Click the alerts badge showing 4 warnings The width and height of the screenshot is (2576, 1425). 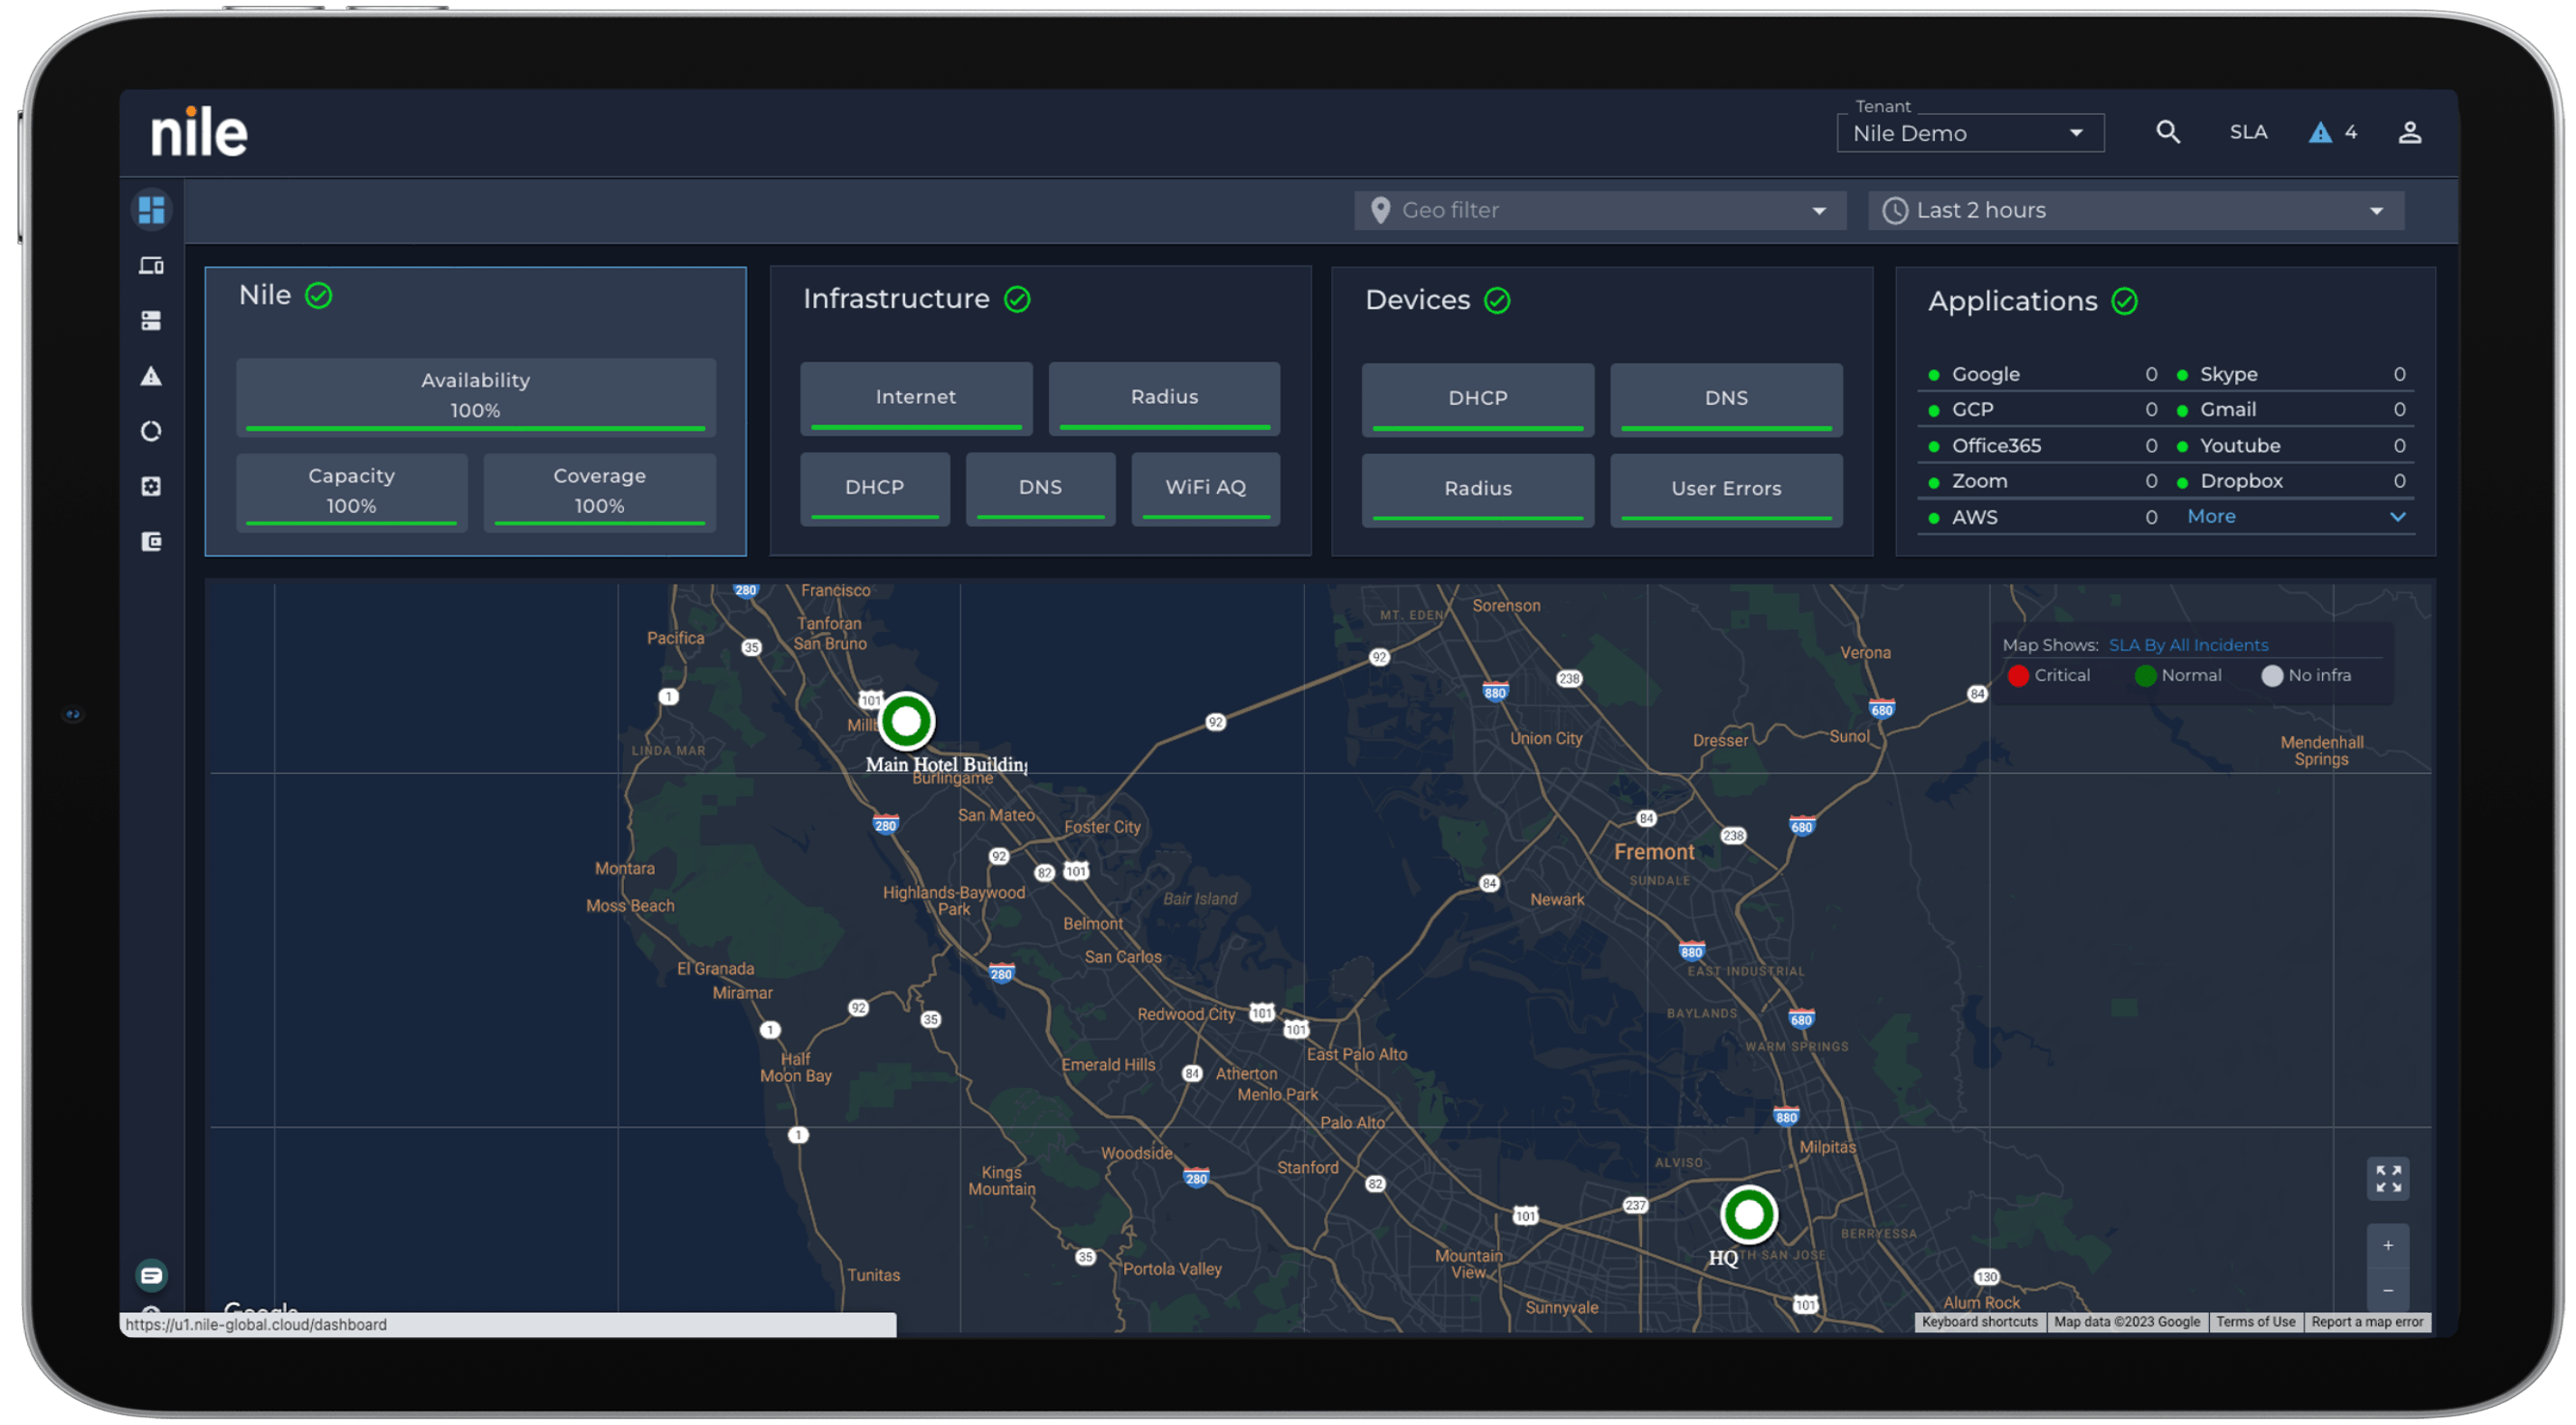(x=2332, y=131)
